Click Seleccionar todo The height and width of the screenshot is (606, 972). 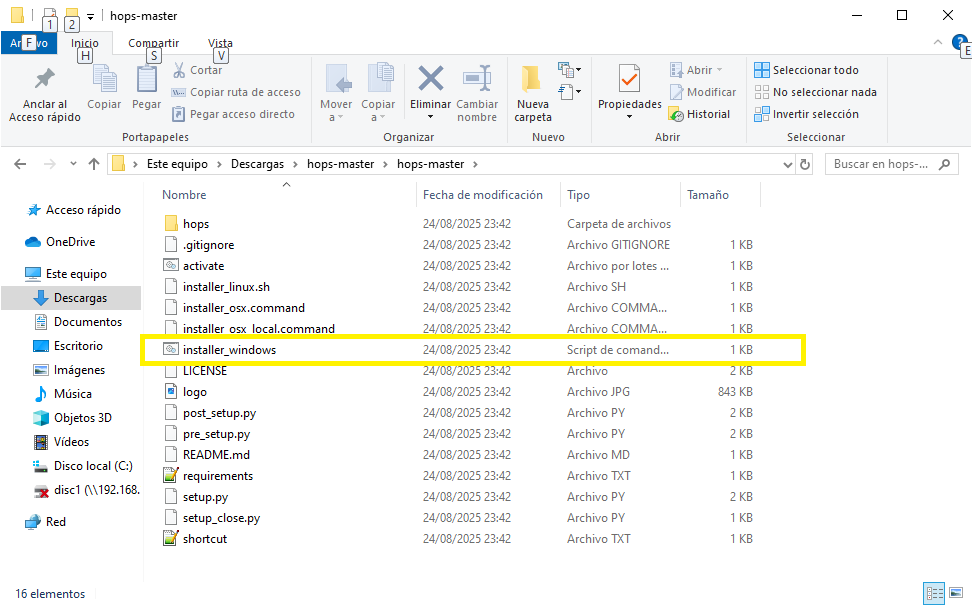click(806, 70)
